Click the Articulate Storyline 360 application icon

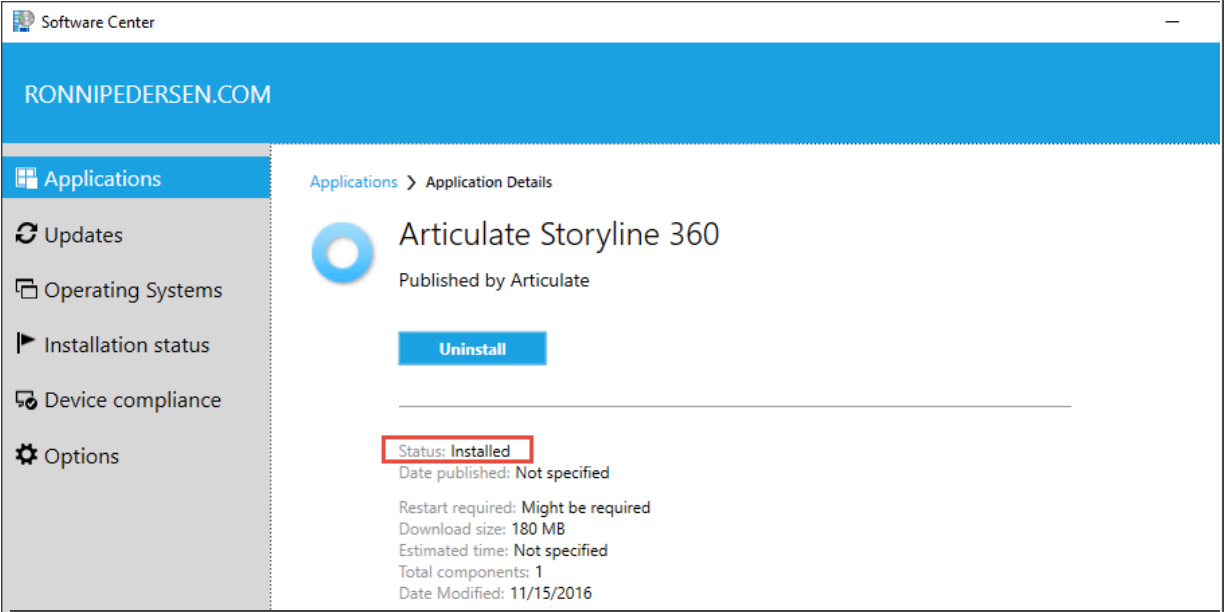pos(342,254)
